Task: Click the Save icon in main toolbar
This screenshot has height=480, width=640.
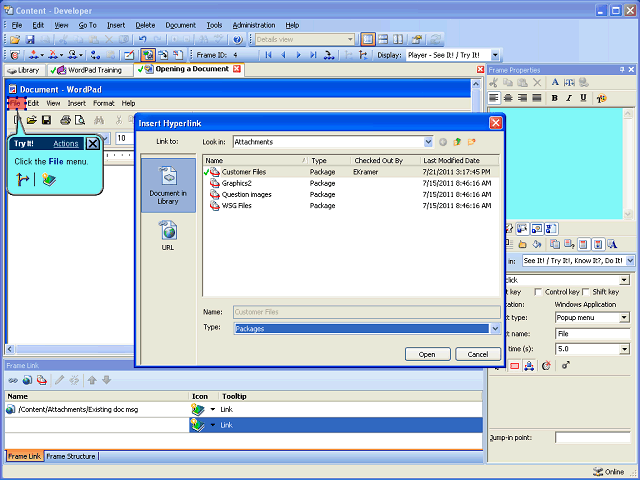Action: (30, 40)
